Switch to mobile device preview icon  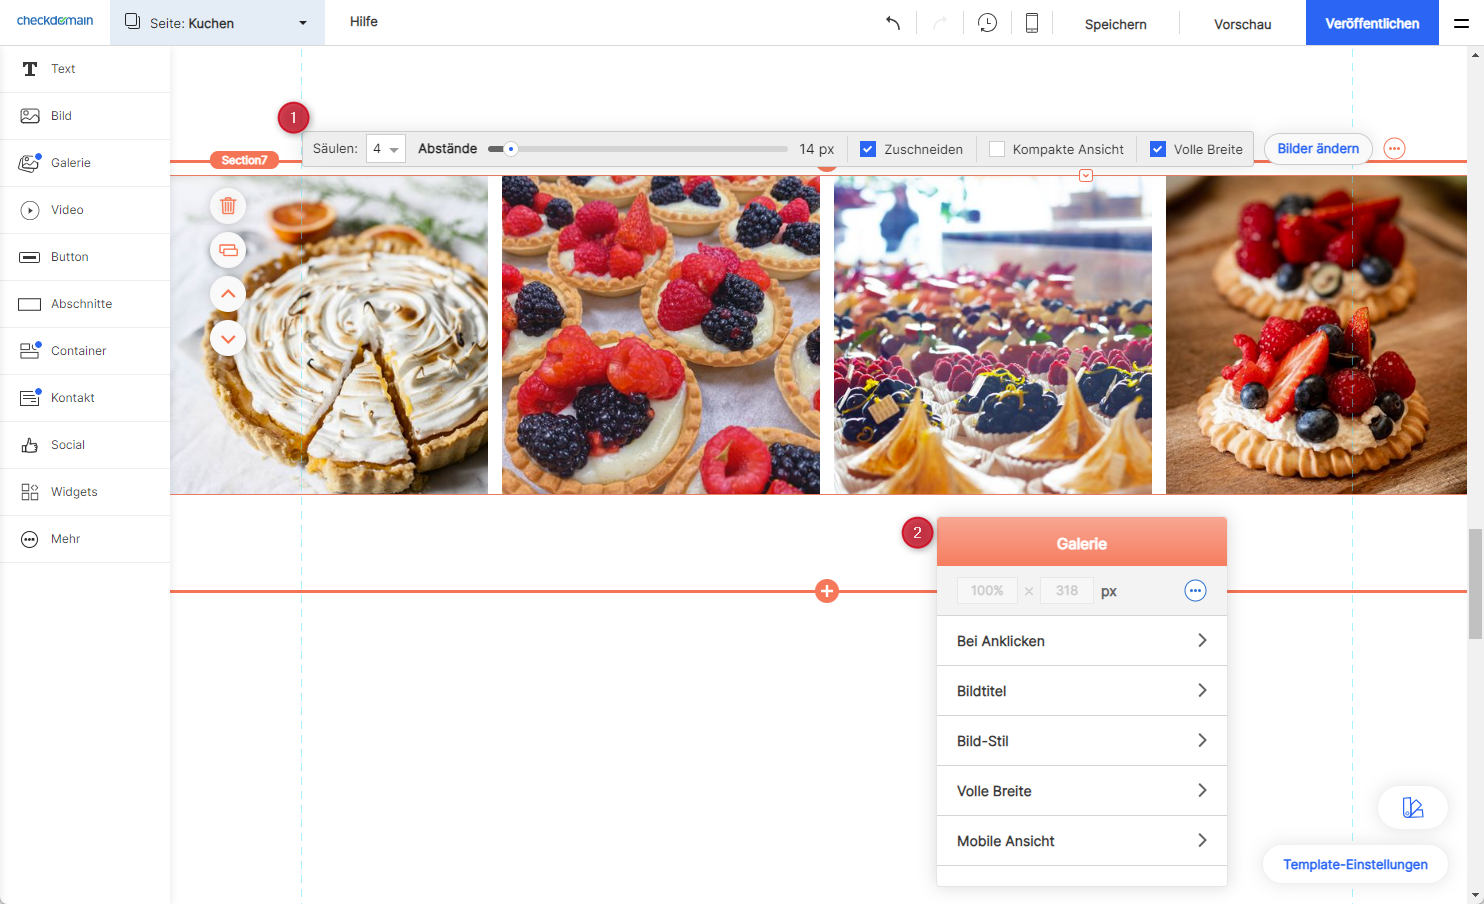coord(1031,23)
